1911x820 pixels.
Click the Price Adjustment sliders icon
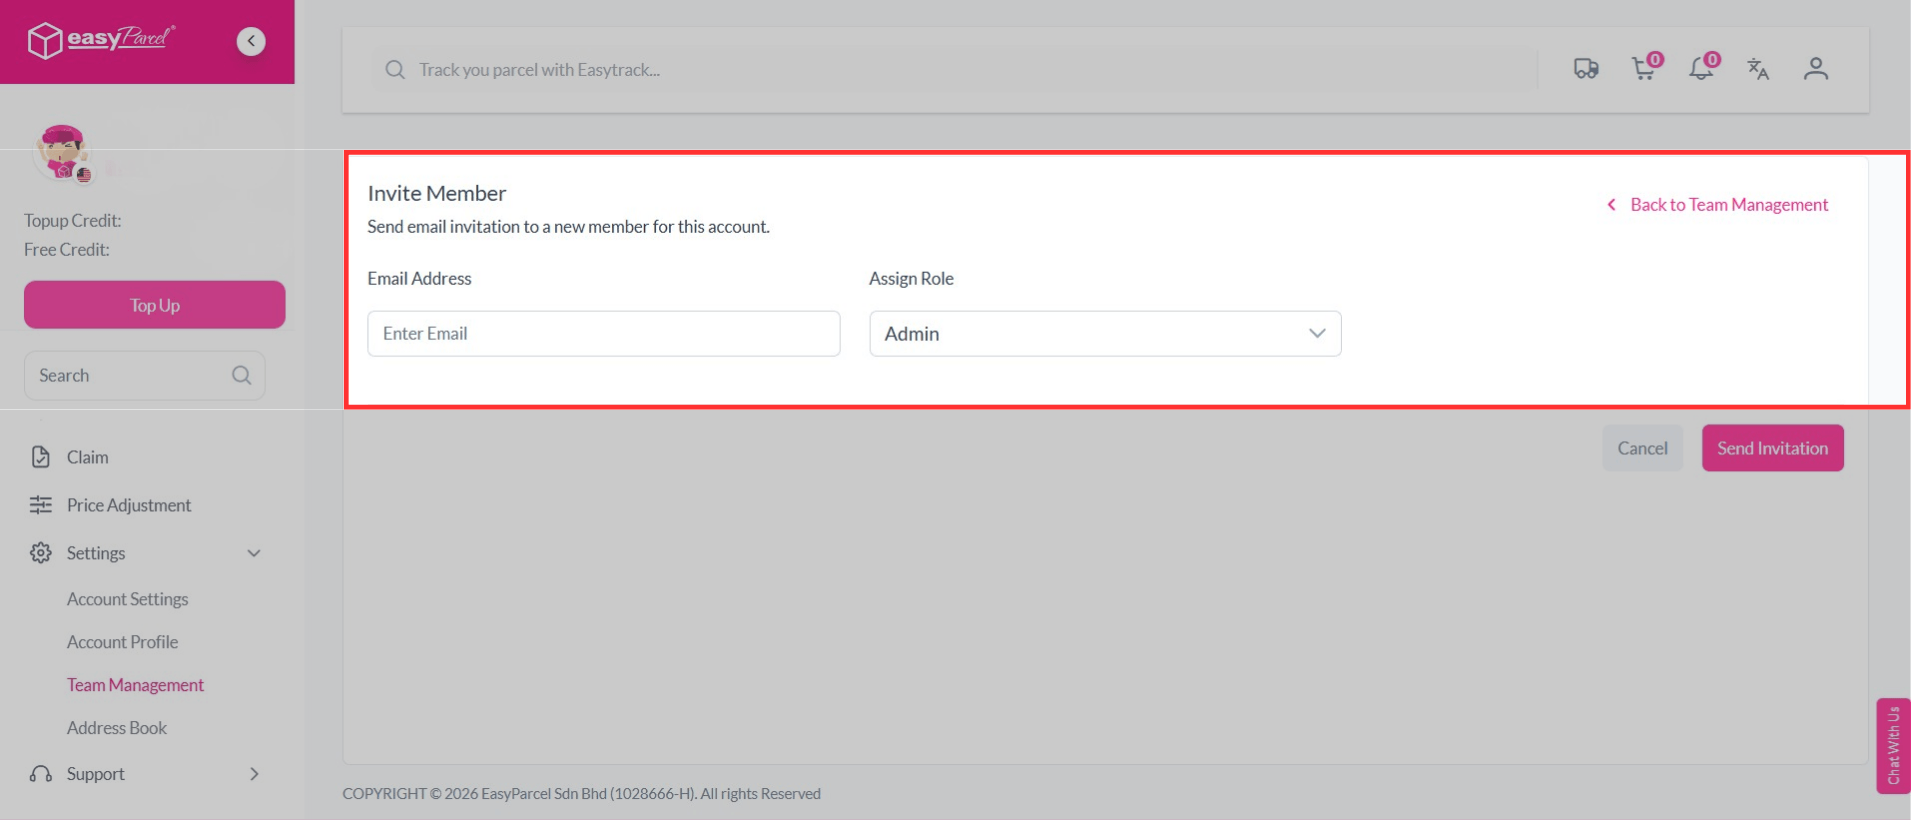41,505
